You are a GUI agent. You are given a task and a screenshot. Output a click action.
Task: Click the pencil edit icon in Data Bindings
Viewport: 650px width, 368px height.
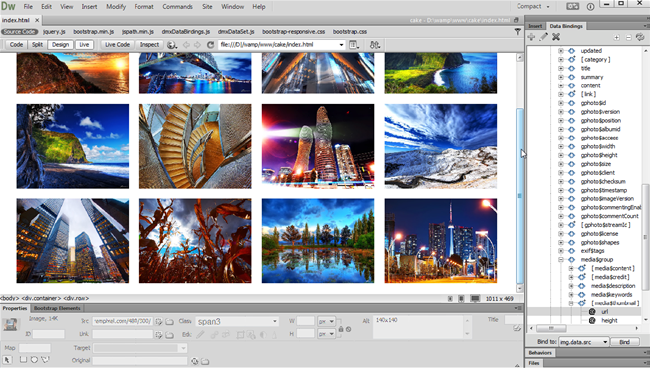coord(543,37)
